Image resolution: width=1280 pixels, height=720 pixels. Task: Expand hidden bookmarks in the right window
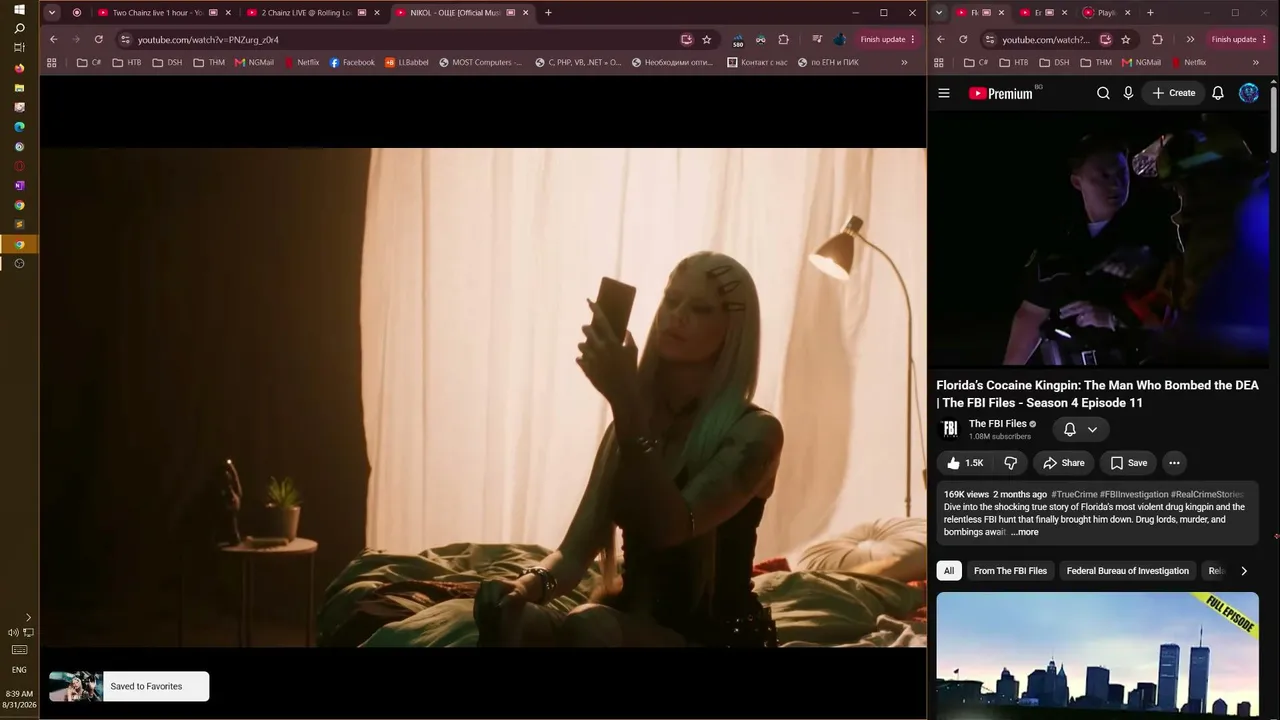tap(1256, 62)
